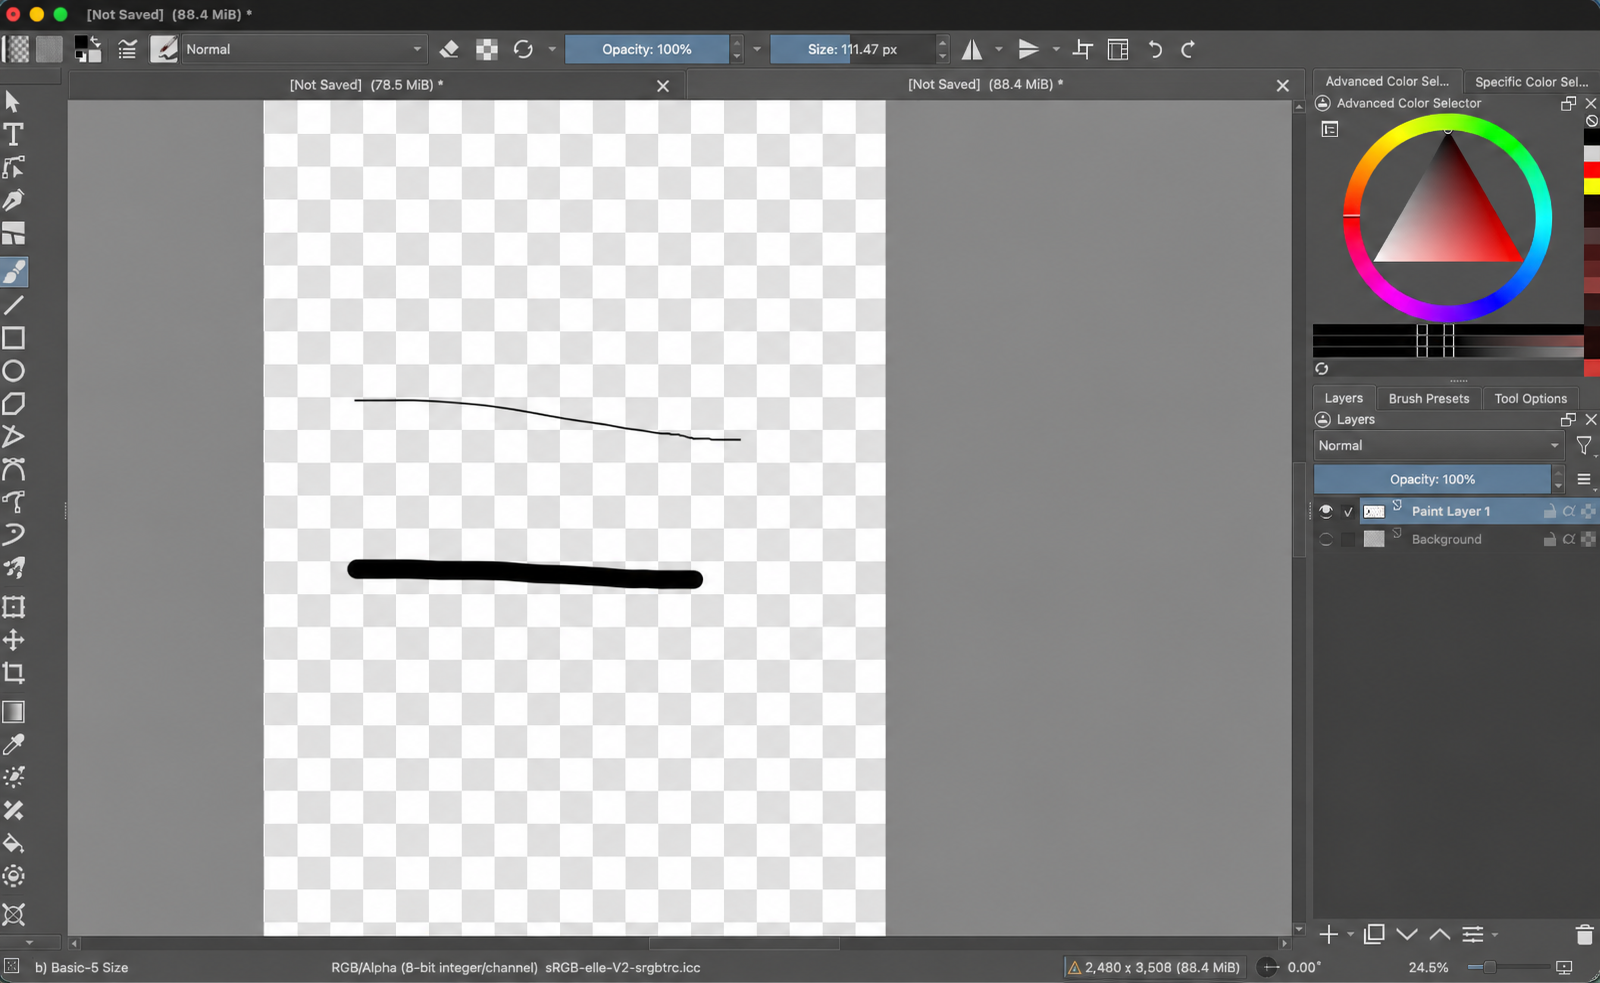This screenshot has height=983, width=1600.
Task: Open the vertical mirror options dropdown
Action: coord(1056,49)
